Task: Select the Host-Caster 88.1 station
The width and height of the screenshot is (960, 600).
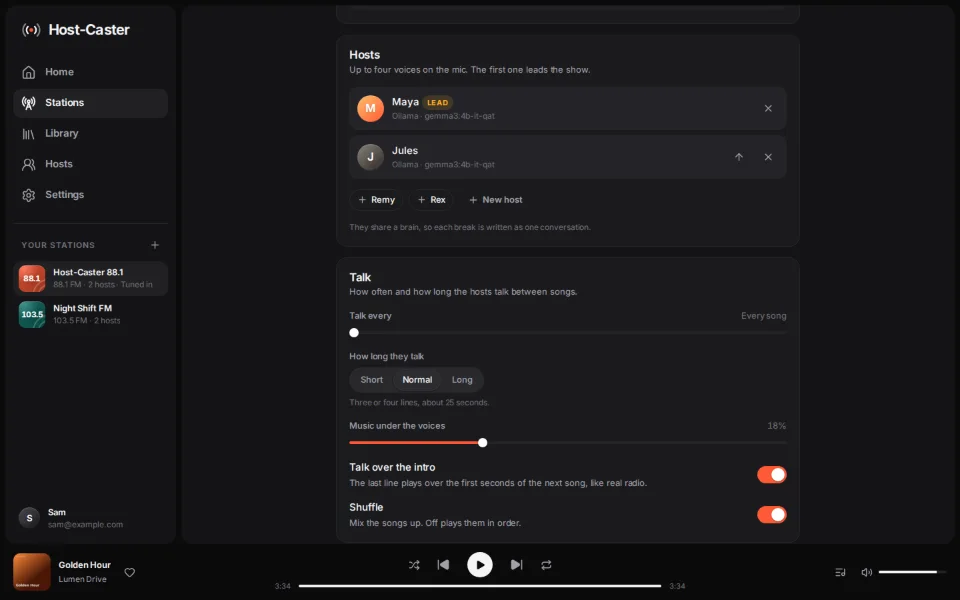Action: (x=91, y=279)
